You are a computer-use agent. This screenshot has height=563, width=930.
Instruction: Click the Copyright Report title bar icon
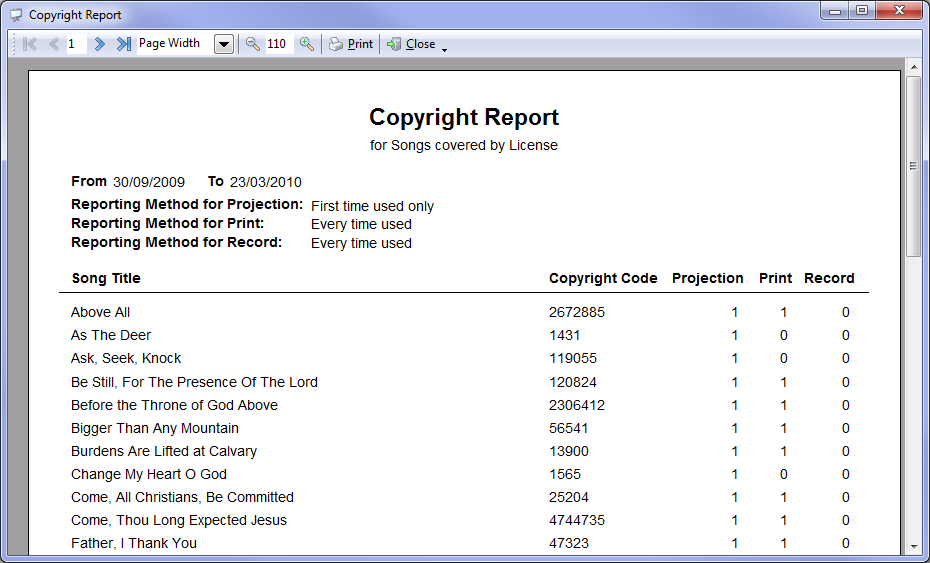pos(17,15)
